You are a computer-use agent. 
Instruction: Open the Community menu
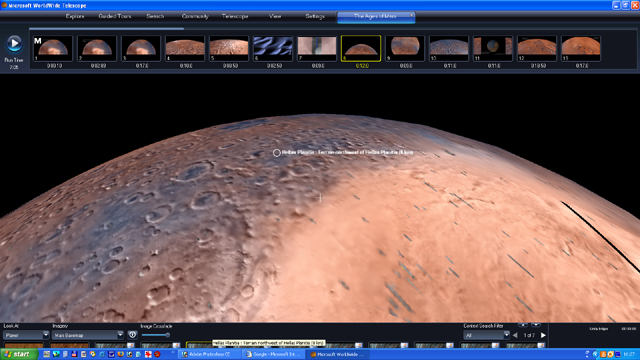[x=195, y=16]
